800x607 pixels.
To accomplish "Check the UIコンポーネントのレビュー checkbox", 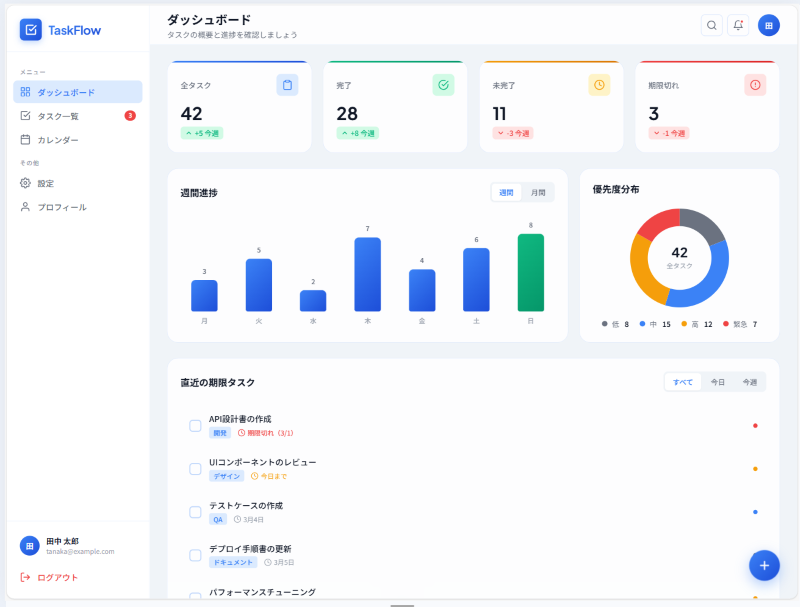I will click(195, 469).
